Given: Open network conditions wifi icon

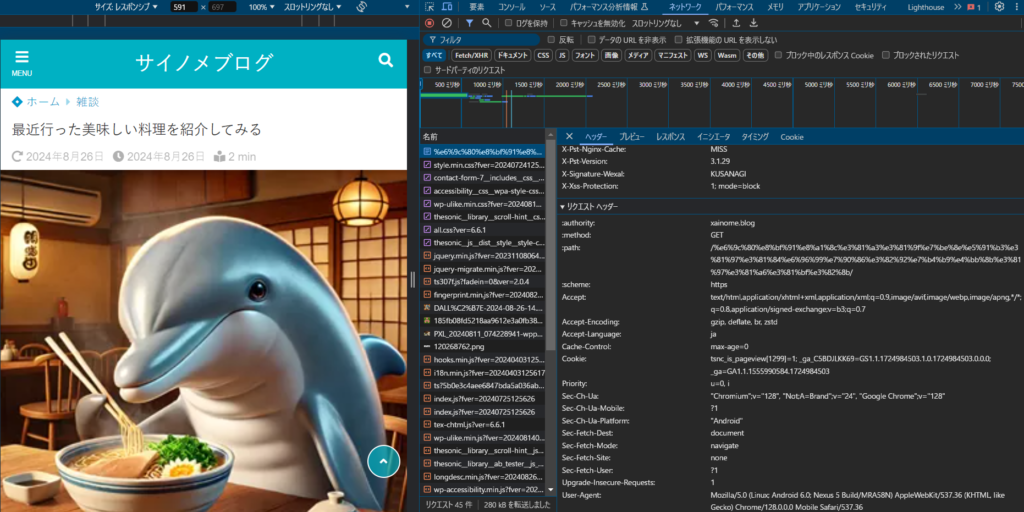Looking at the screenshot, I should [x=714, y=23].
